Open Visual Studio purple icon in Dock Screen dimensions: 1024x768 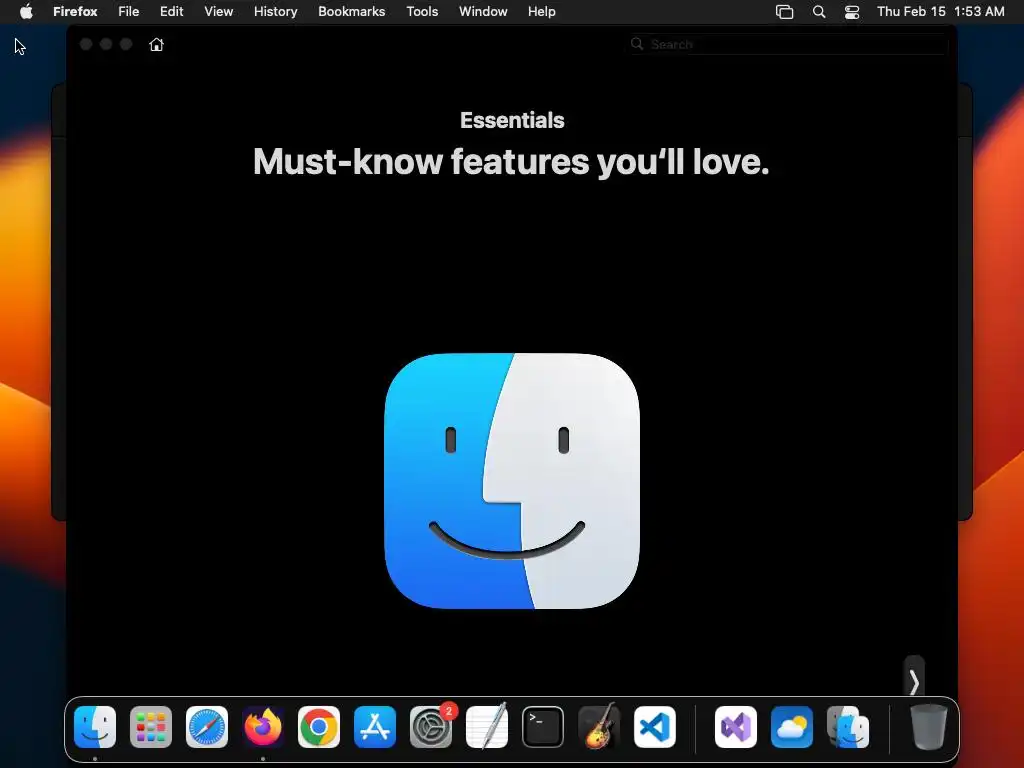(x=736, y=727)
